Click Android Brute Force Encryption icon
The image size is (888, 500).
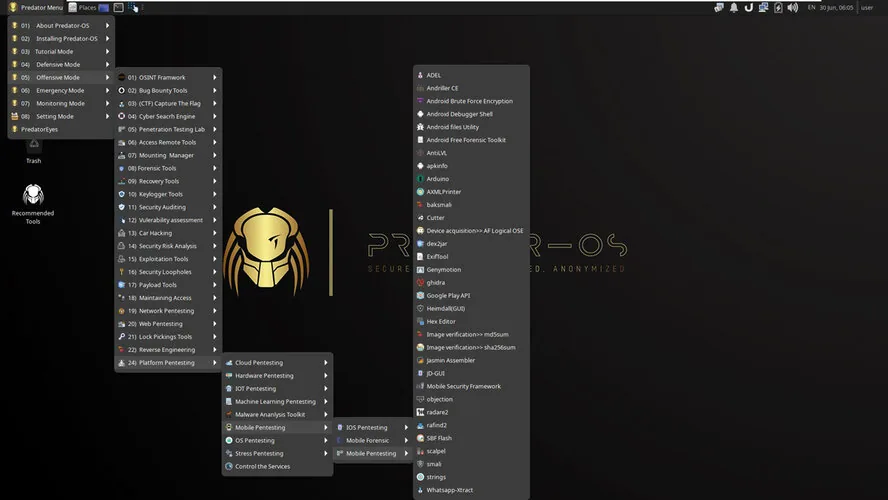[420, 101]
